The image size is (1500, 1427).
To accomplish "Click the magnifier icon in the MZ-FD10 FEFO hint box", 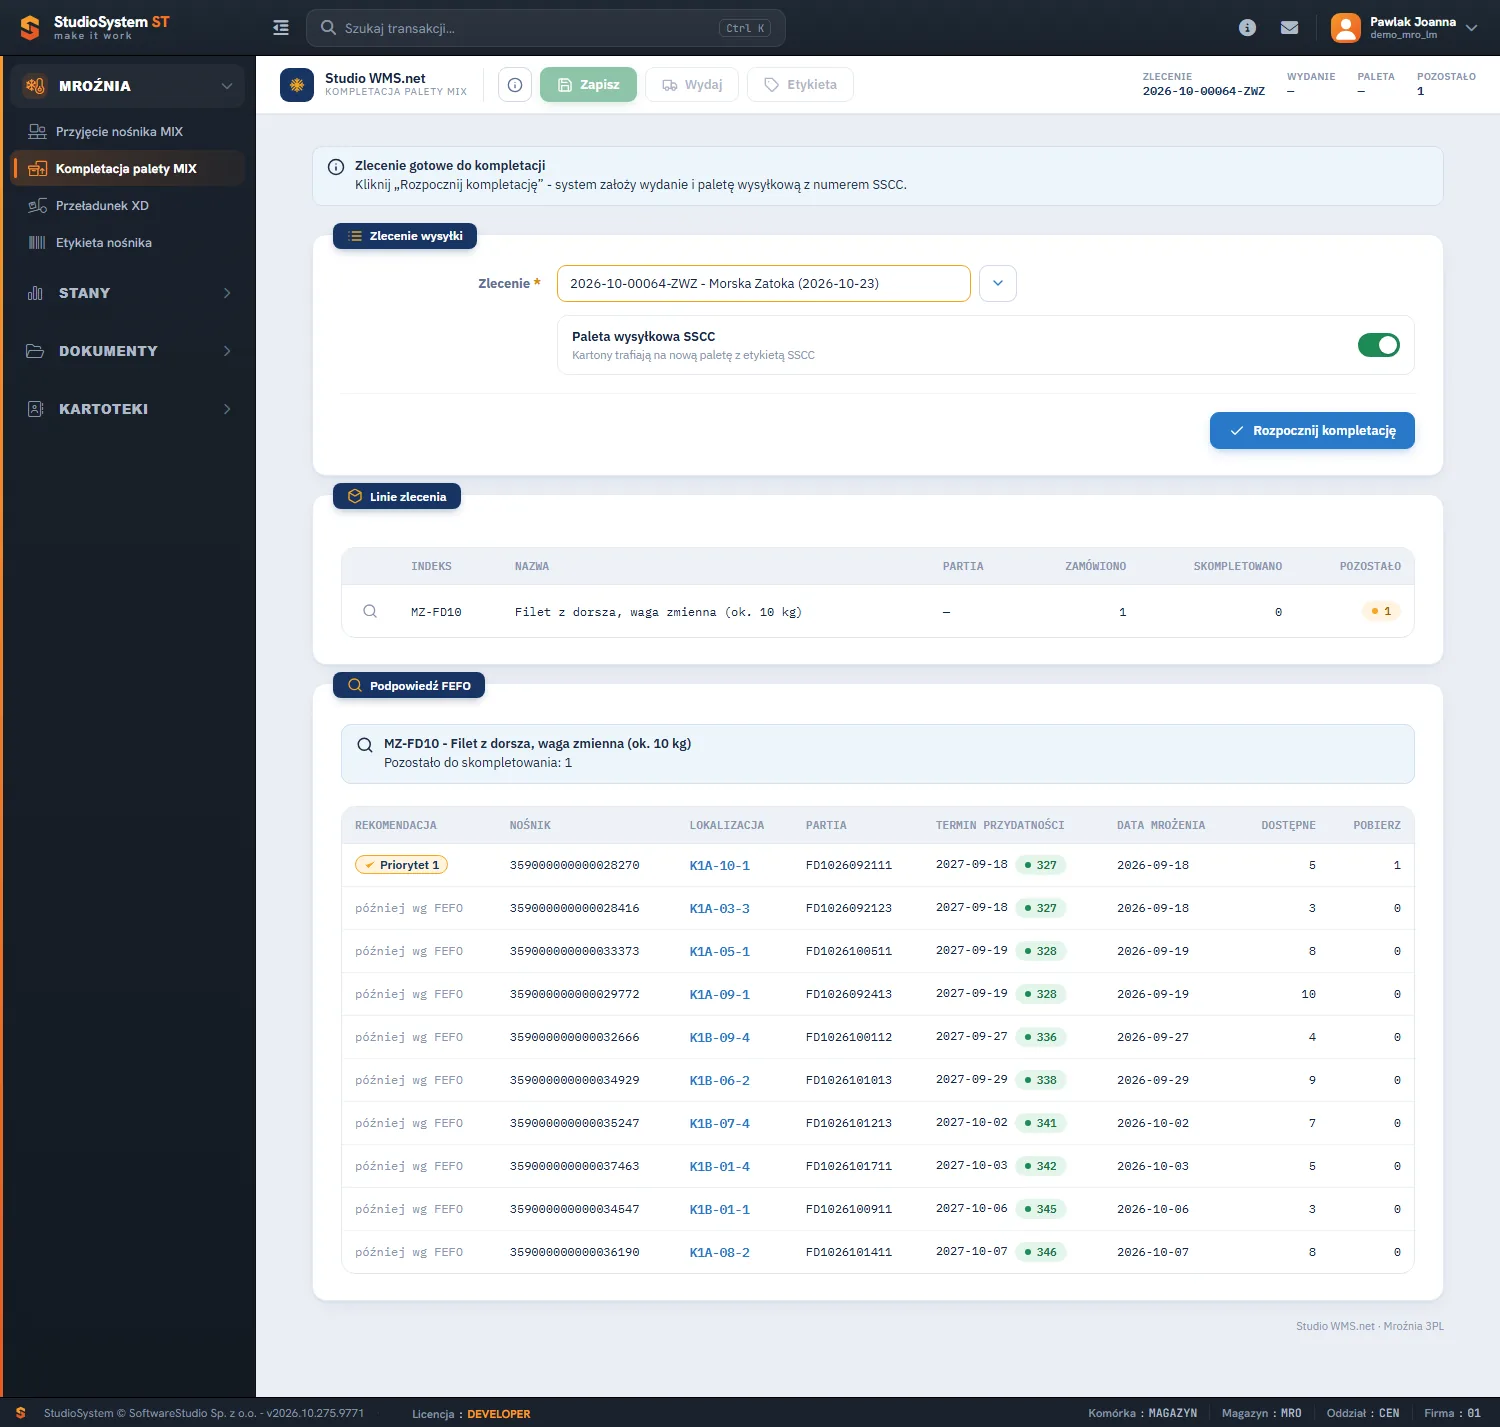I will (x=365, y=745).
